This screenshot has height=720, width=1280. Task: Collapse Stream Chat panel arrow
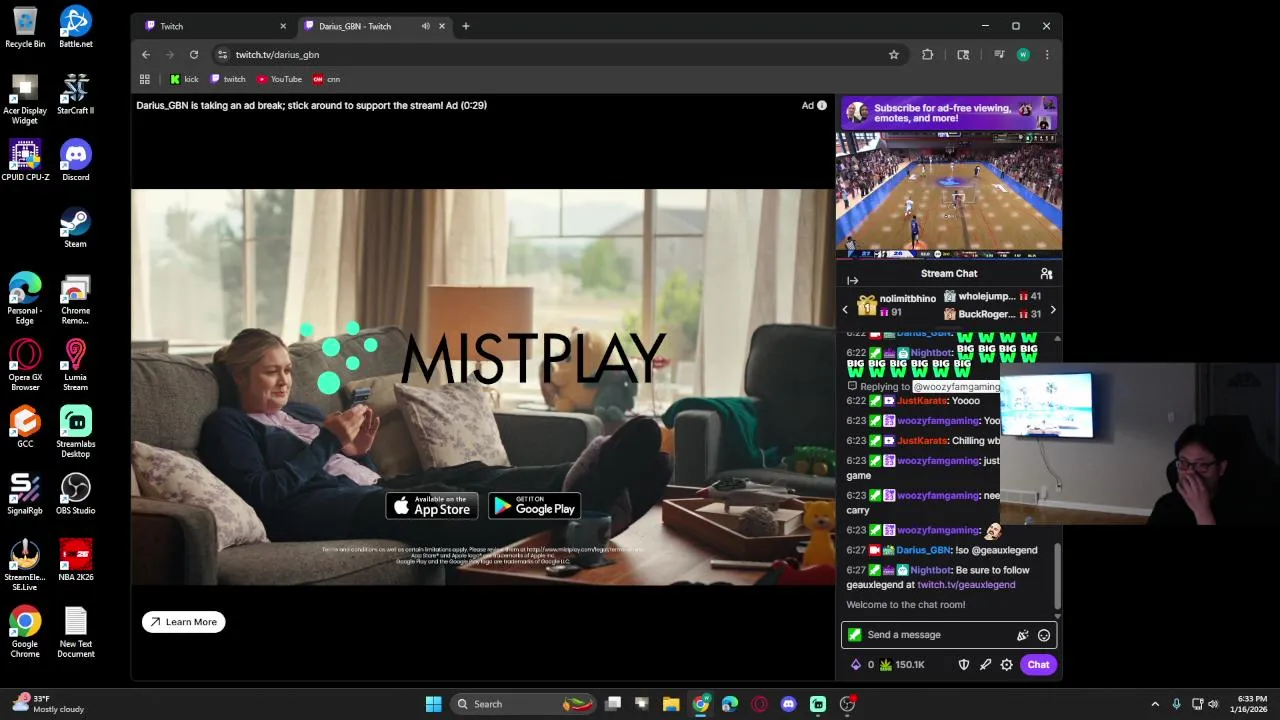click(852, 281)
